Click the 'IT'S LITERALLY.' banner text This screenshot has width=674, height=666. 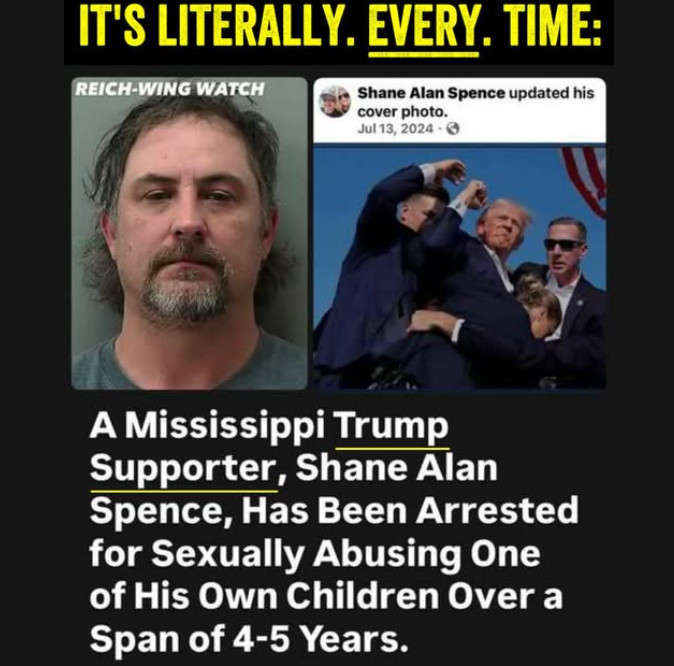[218, 27]
